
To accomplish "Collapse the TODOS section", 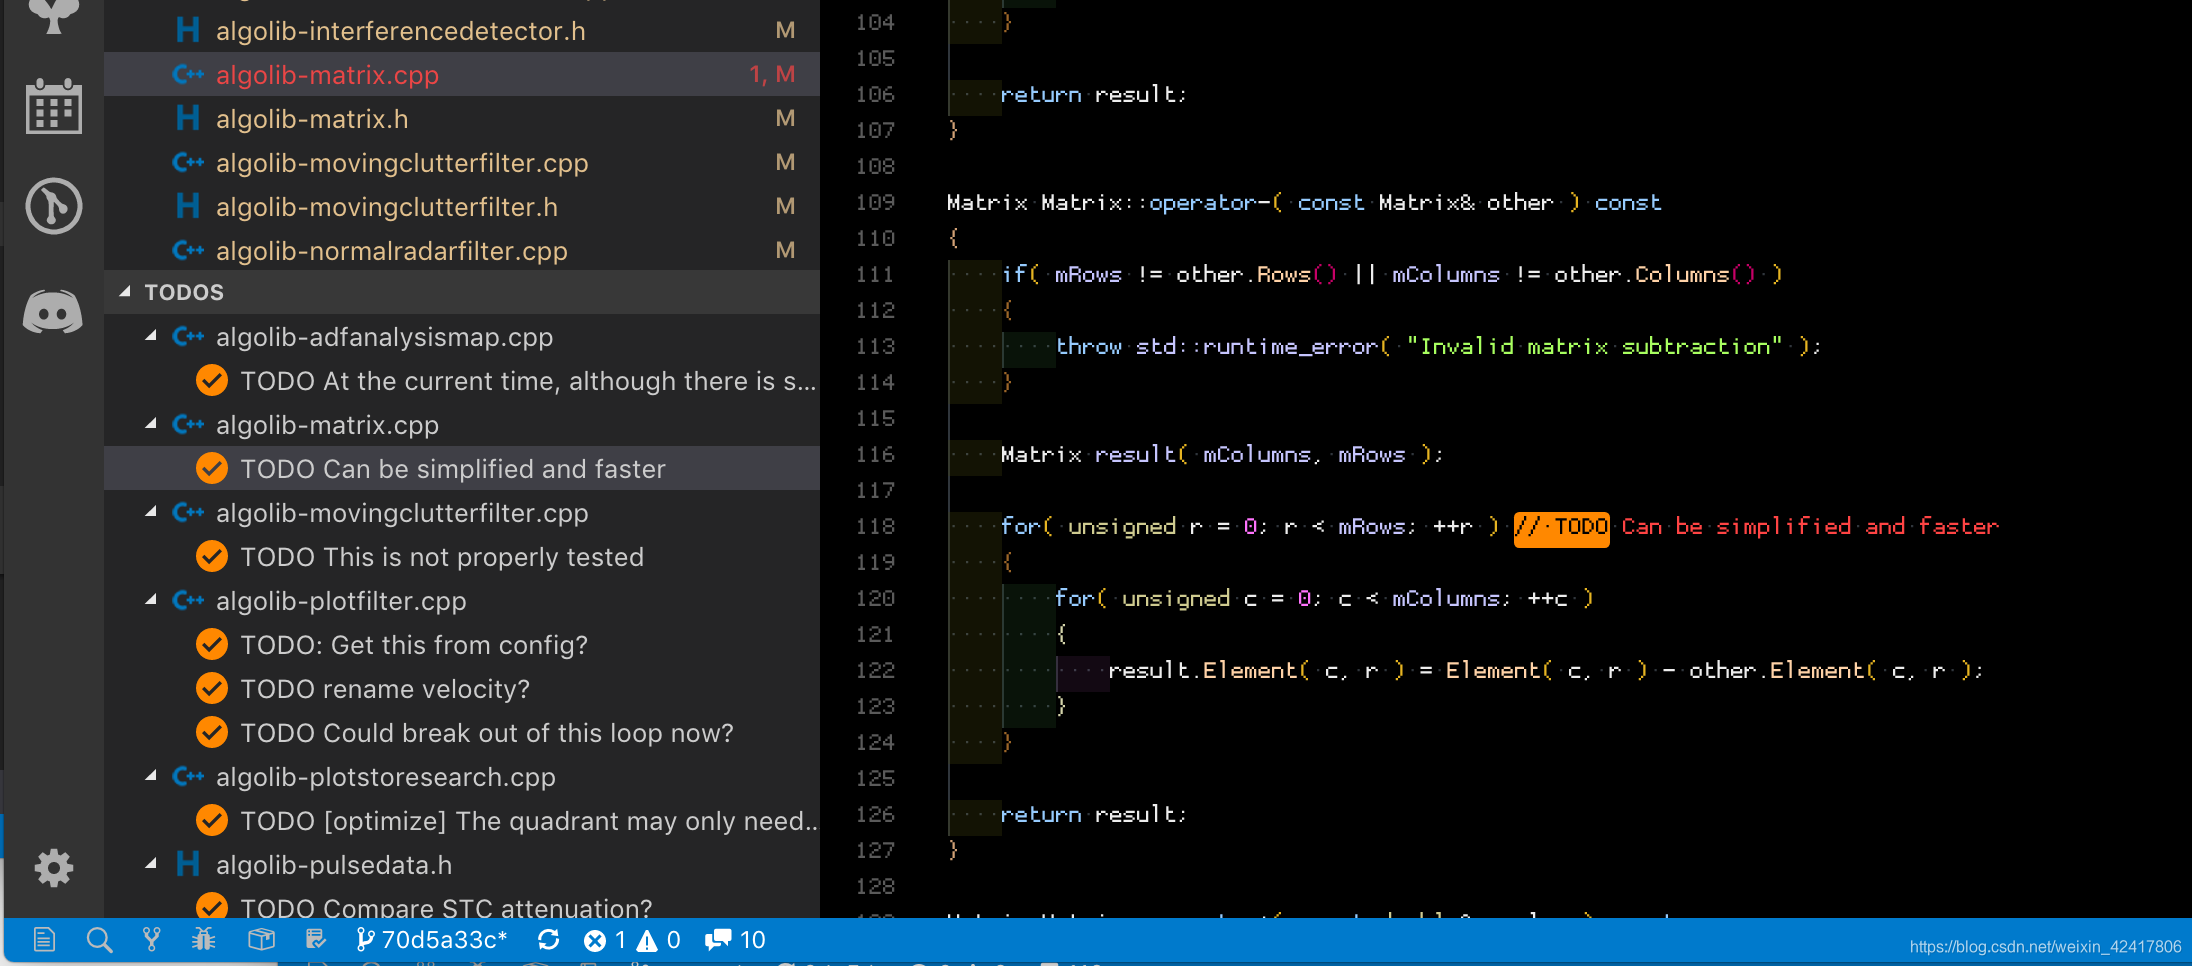I will coord(125,292).
